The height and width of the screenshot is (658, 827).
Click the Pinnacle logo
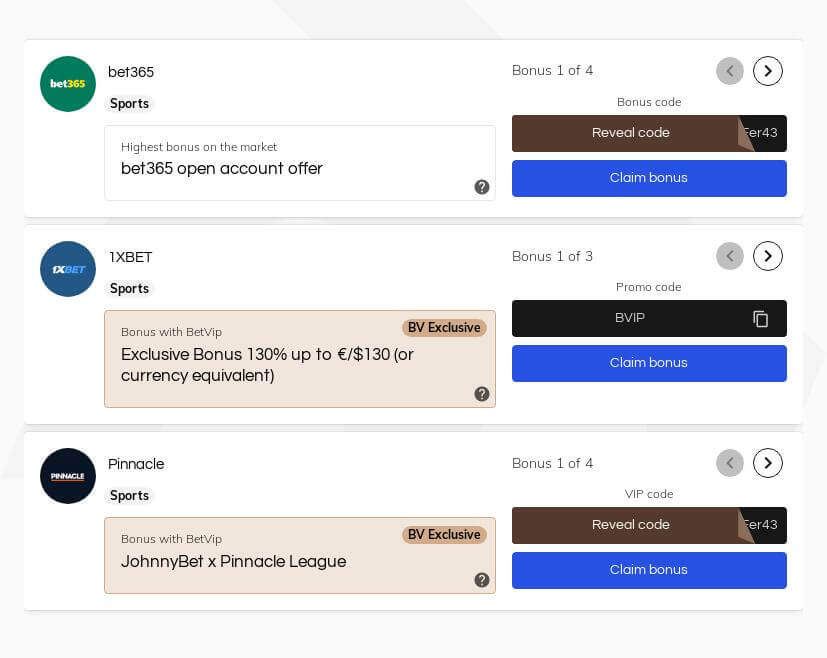coord(68,476)
